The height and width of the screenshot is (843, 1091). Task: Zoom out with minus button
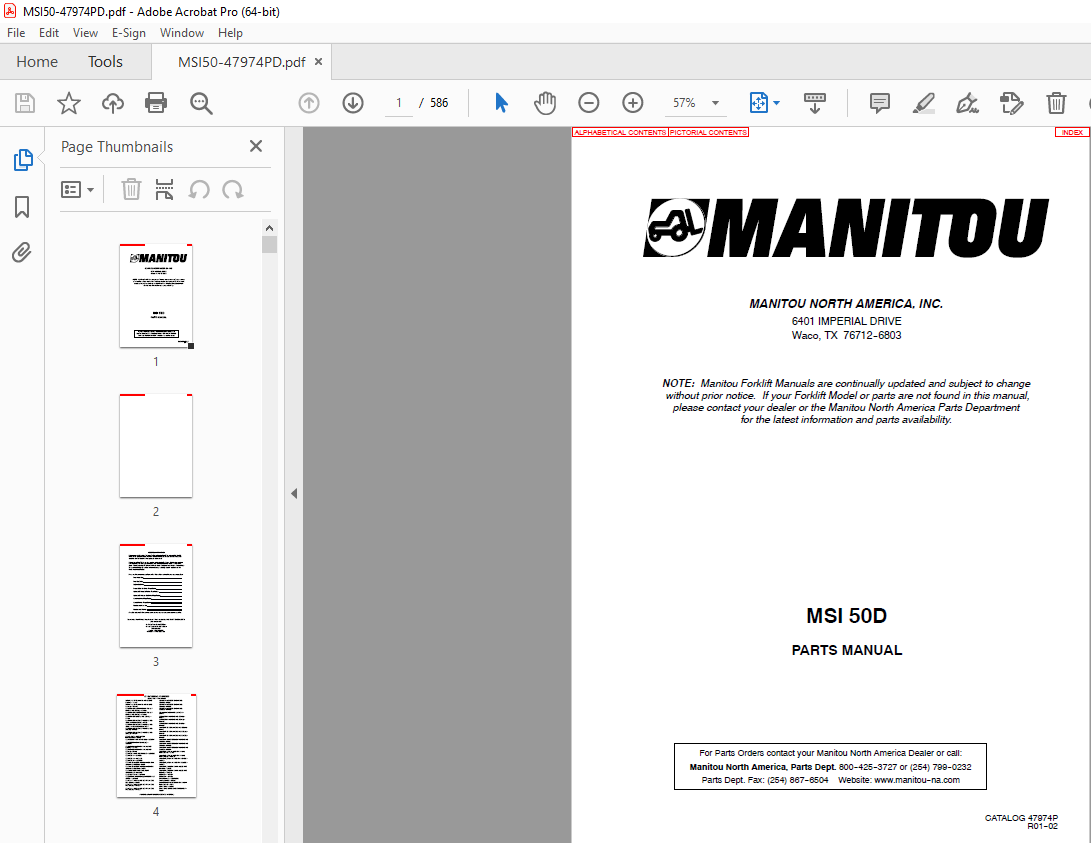coord(589,103)
